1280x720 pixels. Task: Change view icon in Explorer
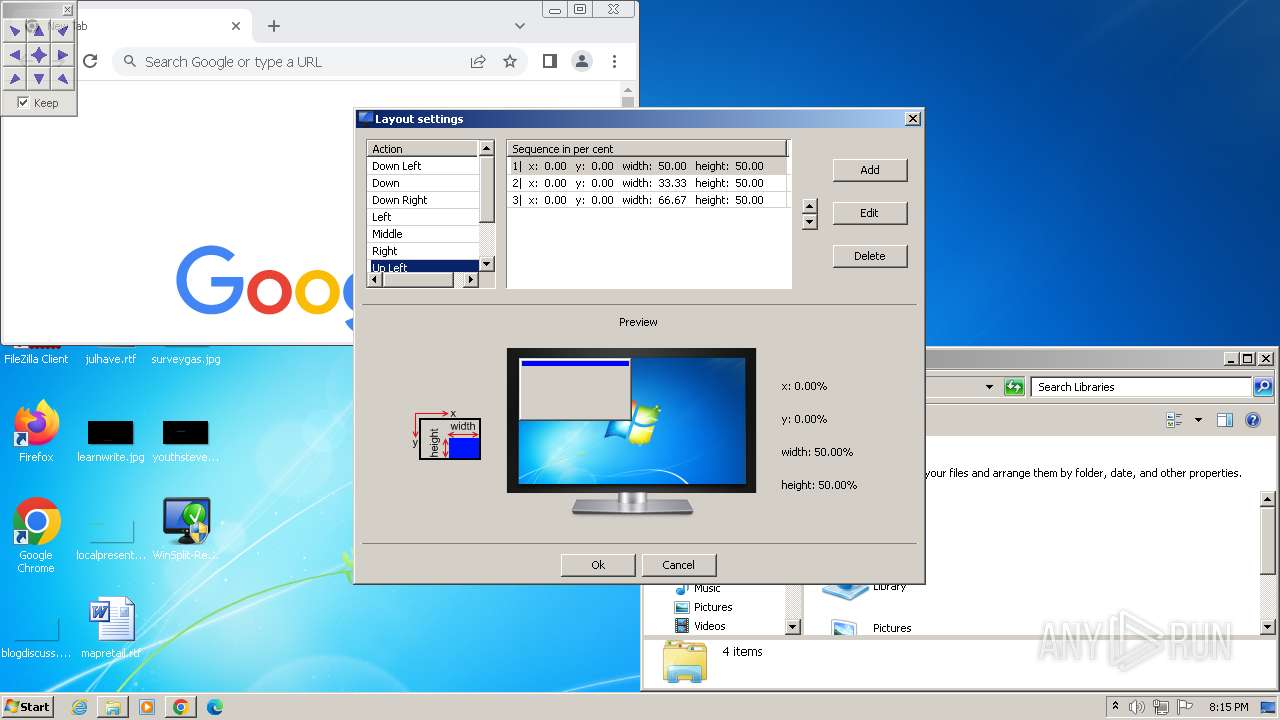click(x=1174, y=420)
